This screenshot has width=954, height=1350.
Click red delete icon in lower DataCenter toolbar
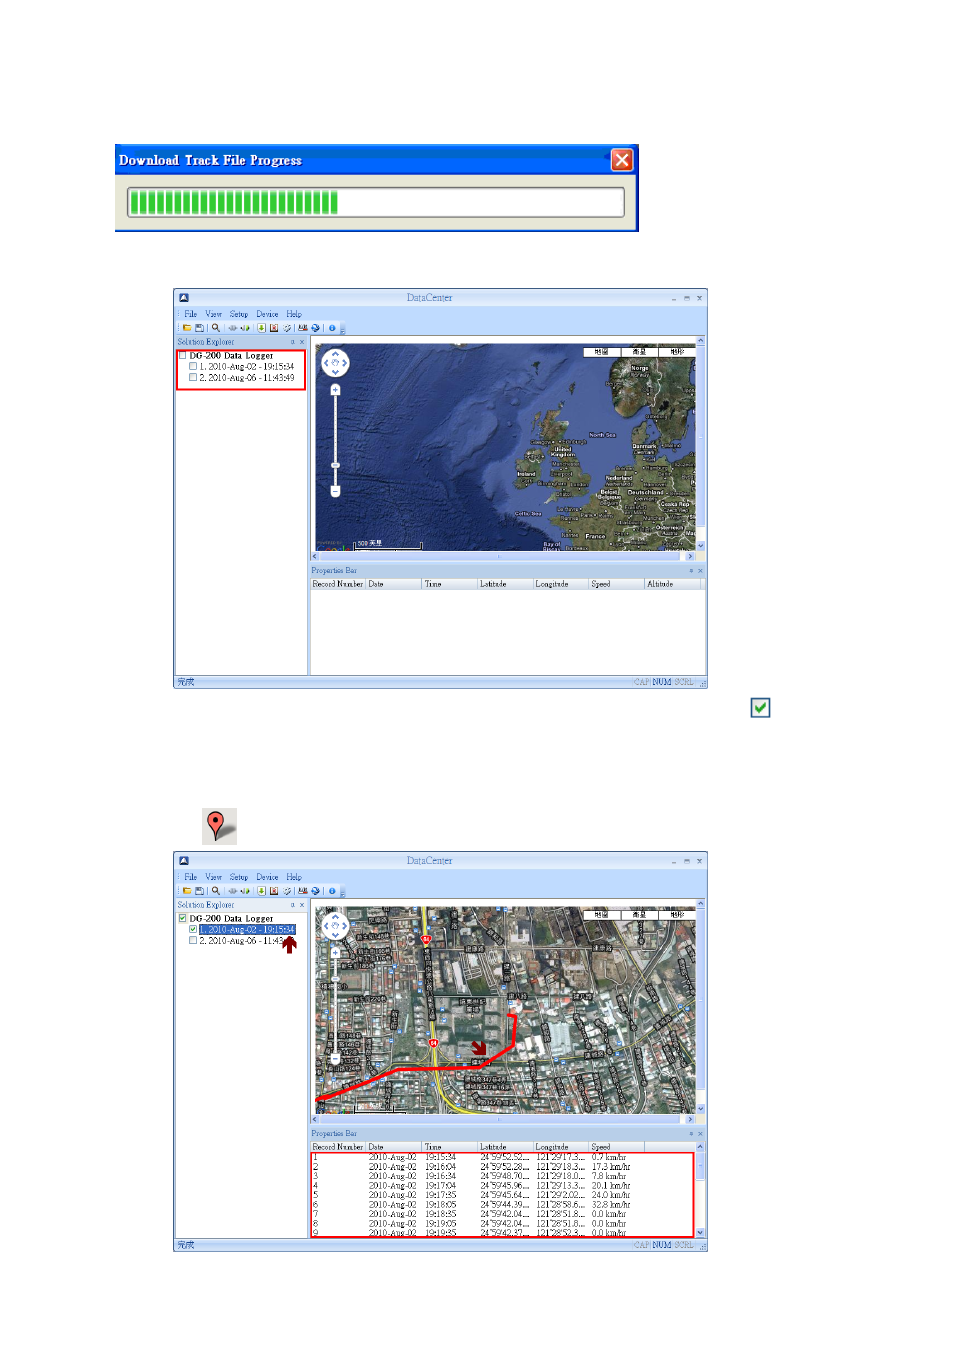click(x=274, y=890)
